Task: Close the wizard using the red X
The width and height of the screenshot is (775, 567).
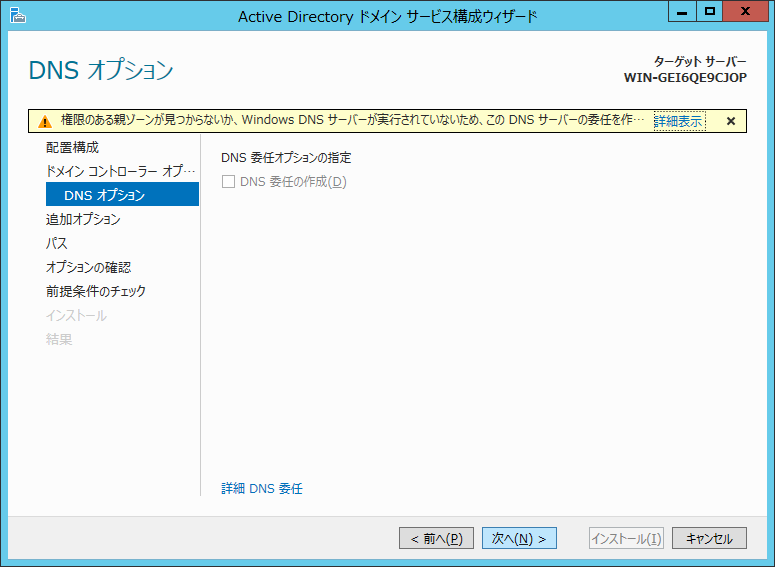Action: click(746, 13)
